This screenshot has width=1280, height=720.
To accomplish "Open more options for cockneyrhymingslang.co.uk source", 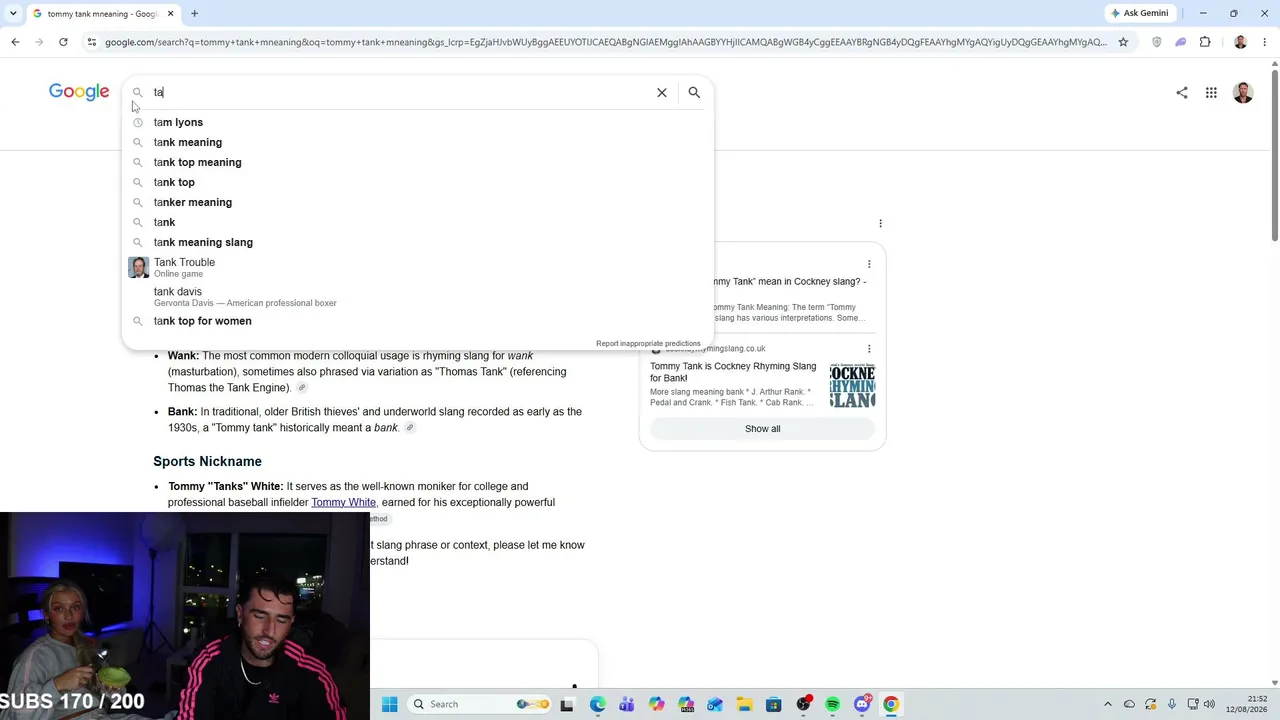I will tap(869, 349).
